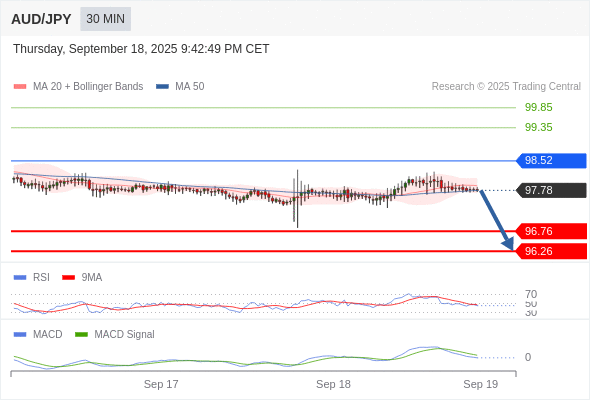Select the red 96.76 support price tag

point(551,231)
